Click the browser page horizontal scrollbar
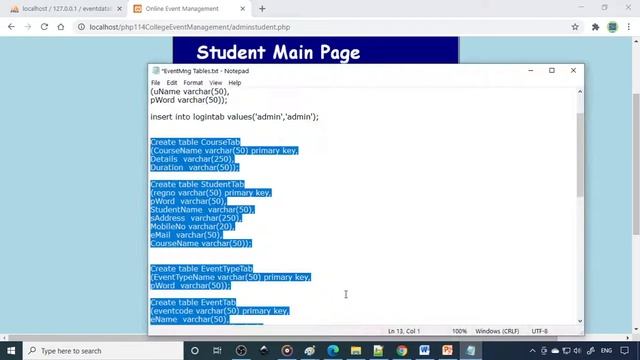 [x=282, y=338]
